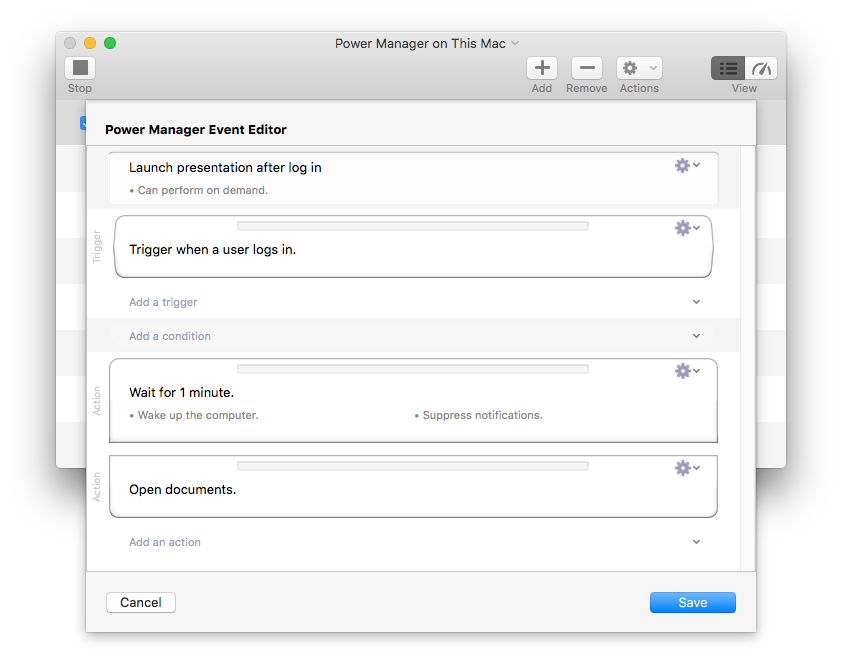
Task: Open the window title dropdown chevron
Action: (515, 43)
